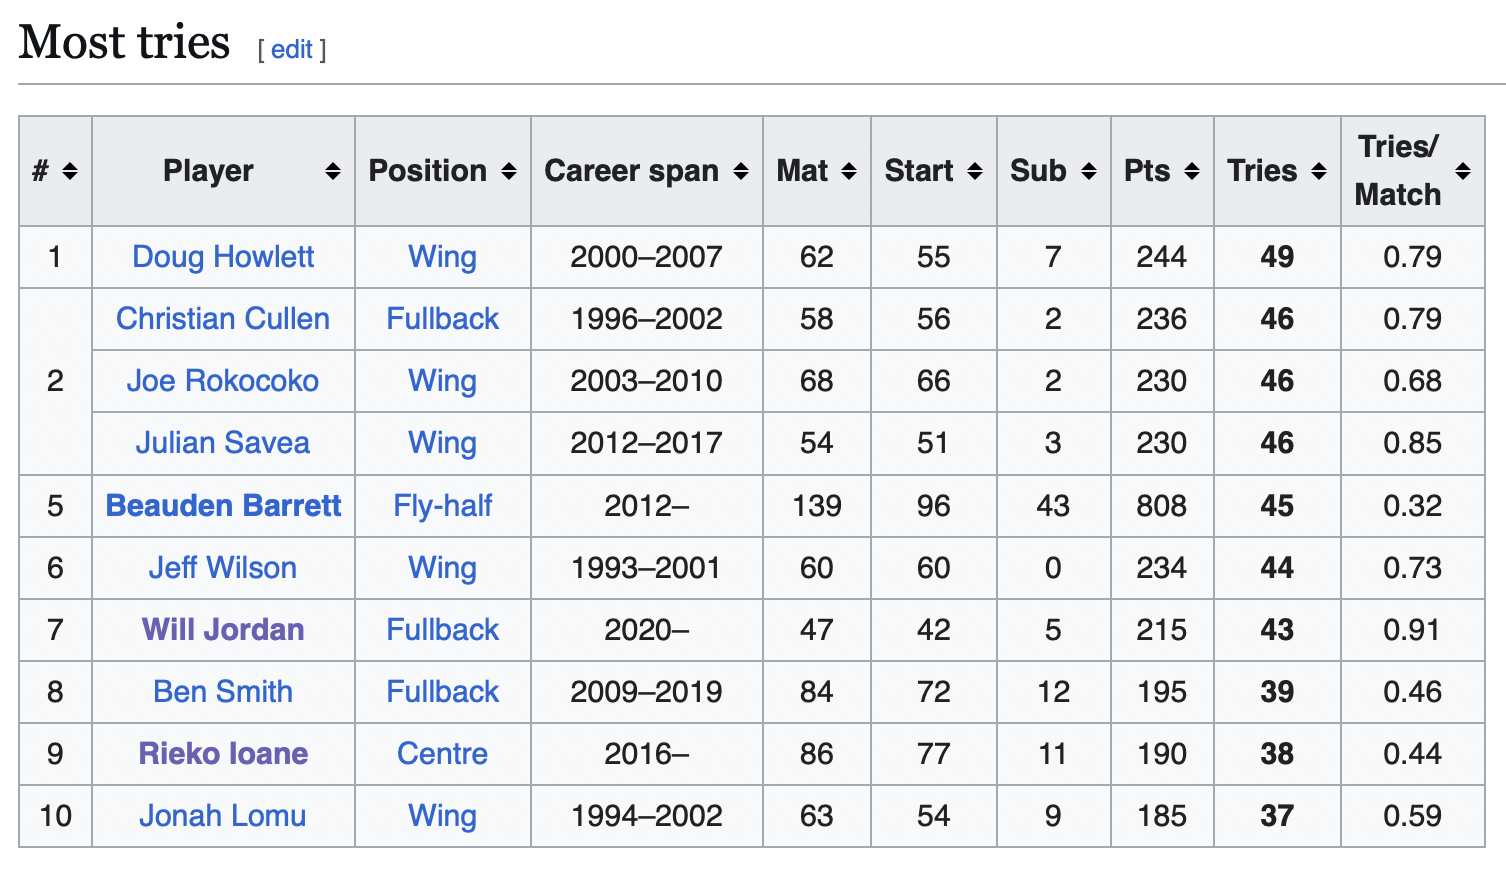Sort by Position using header arrows
Image resolution: width=1506 pixels, height=872 pixels.
click(509, 172)
